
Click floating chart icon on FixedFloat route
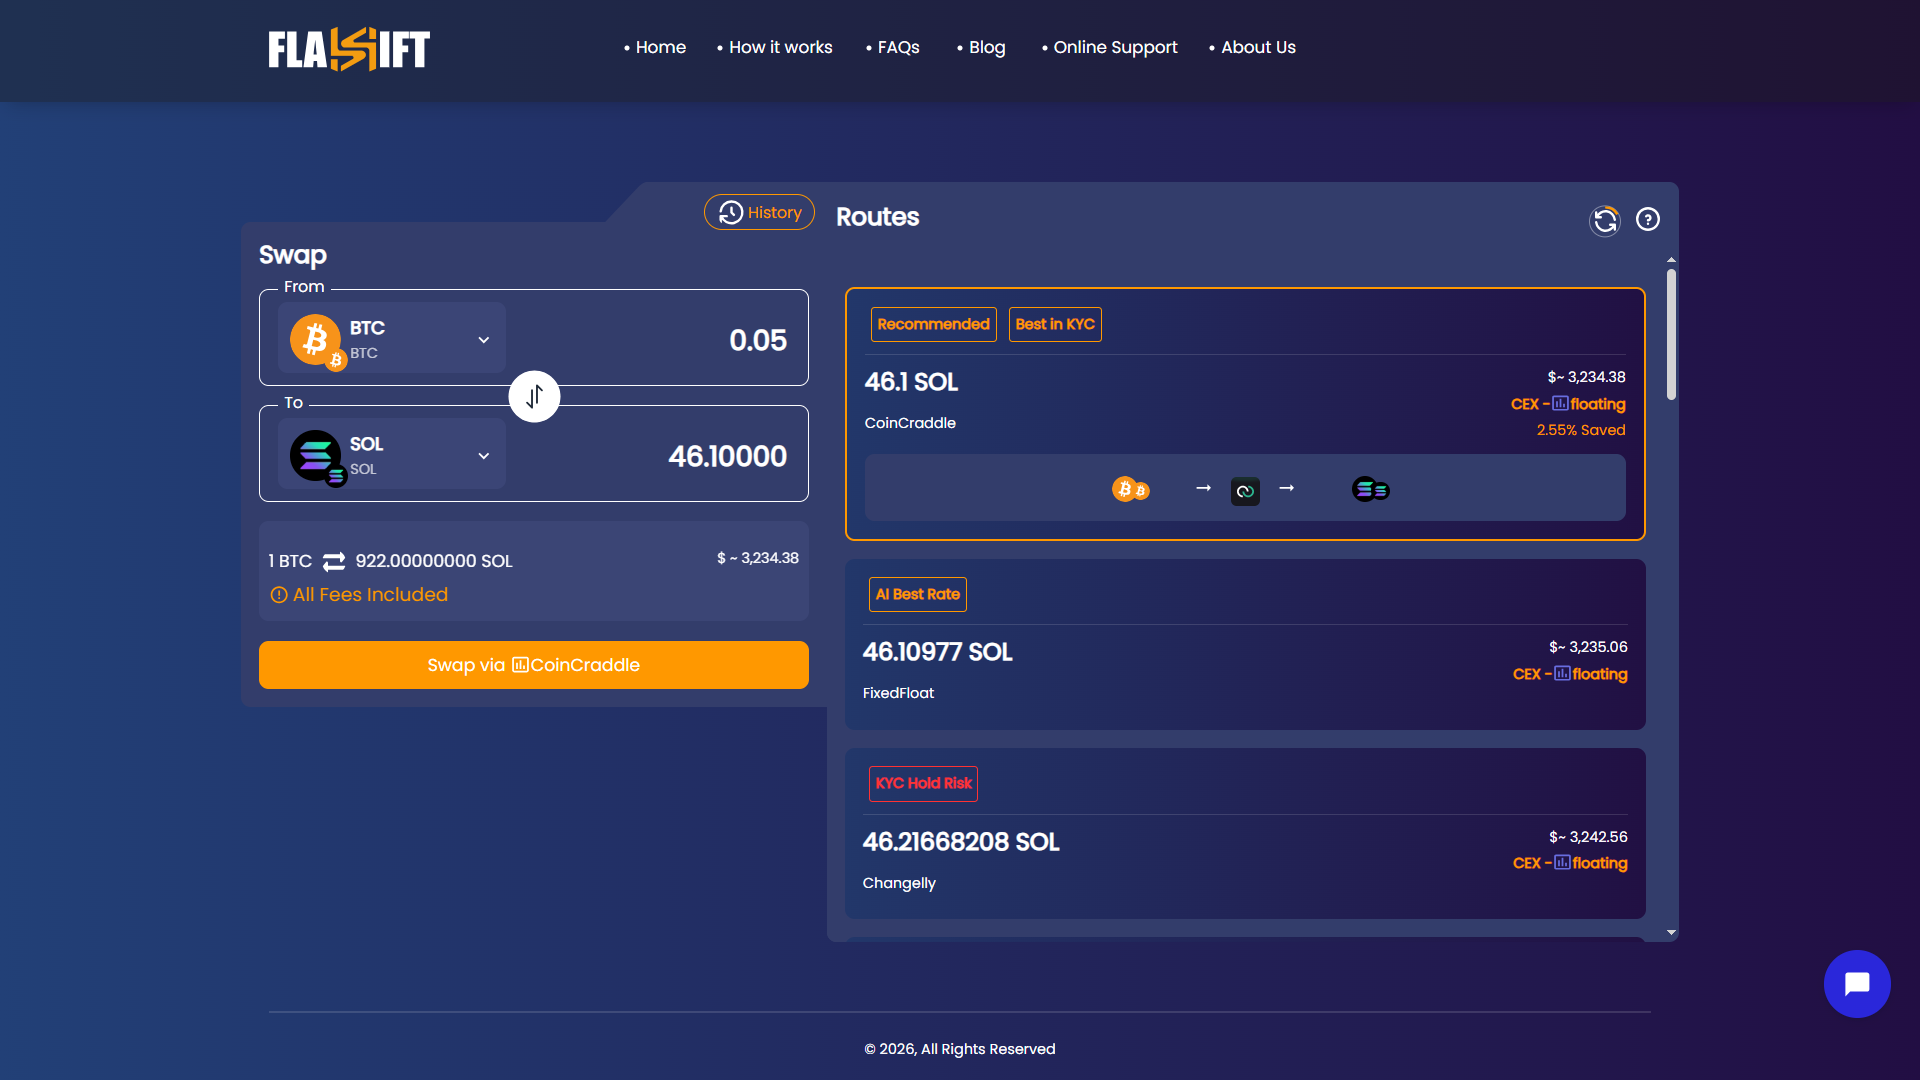(x=1562, y=674)
